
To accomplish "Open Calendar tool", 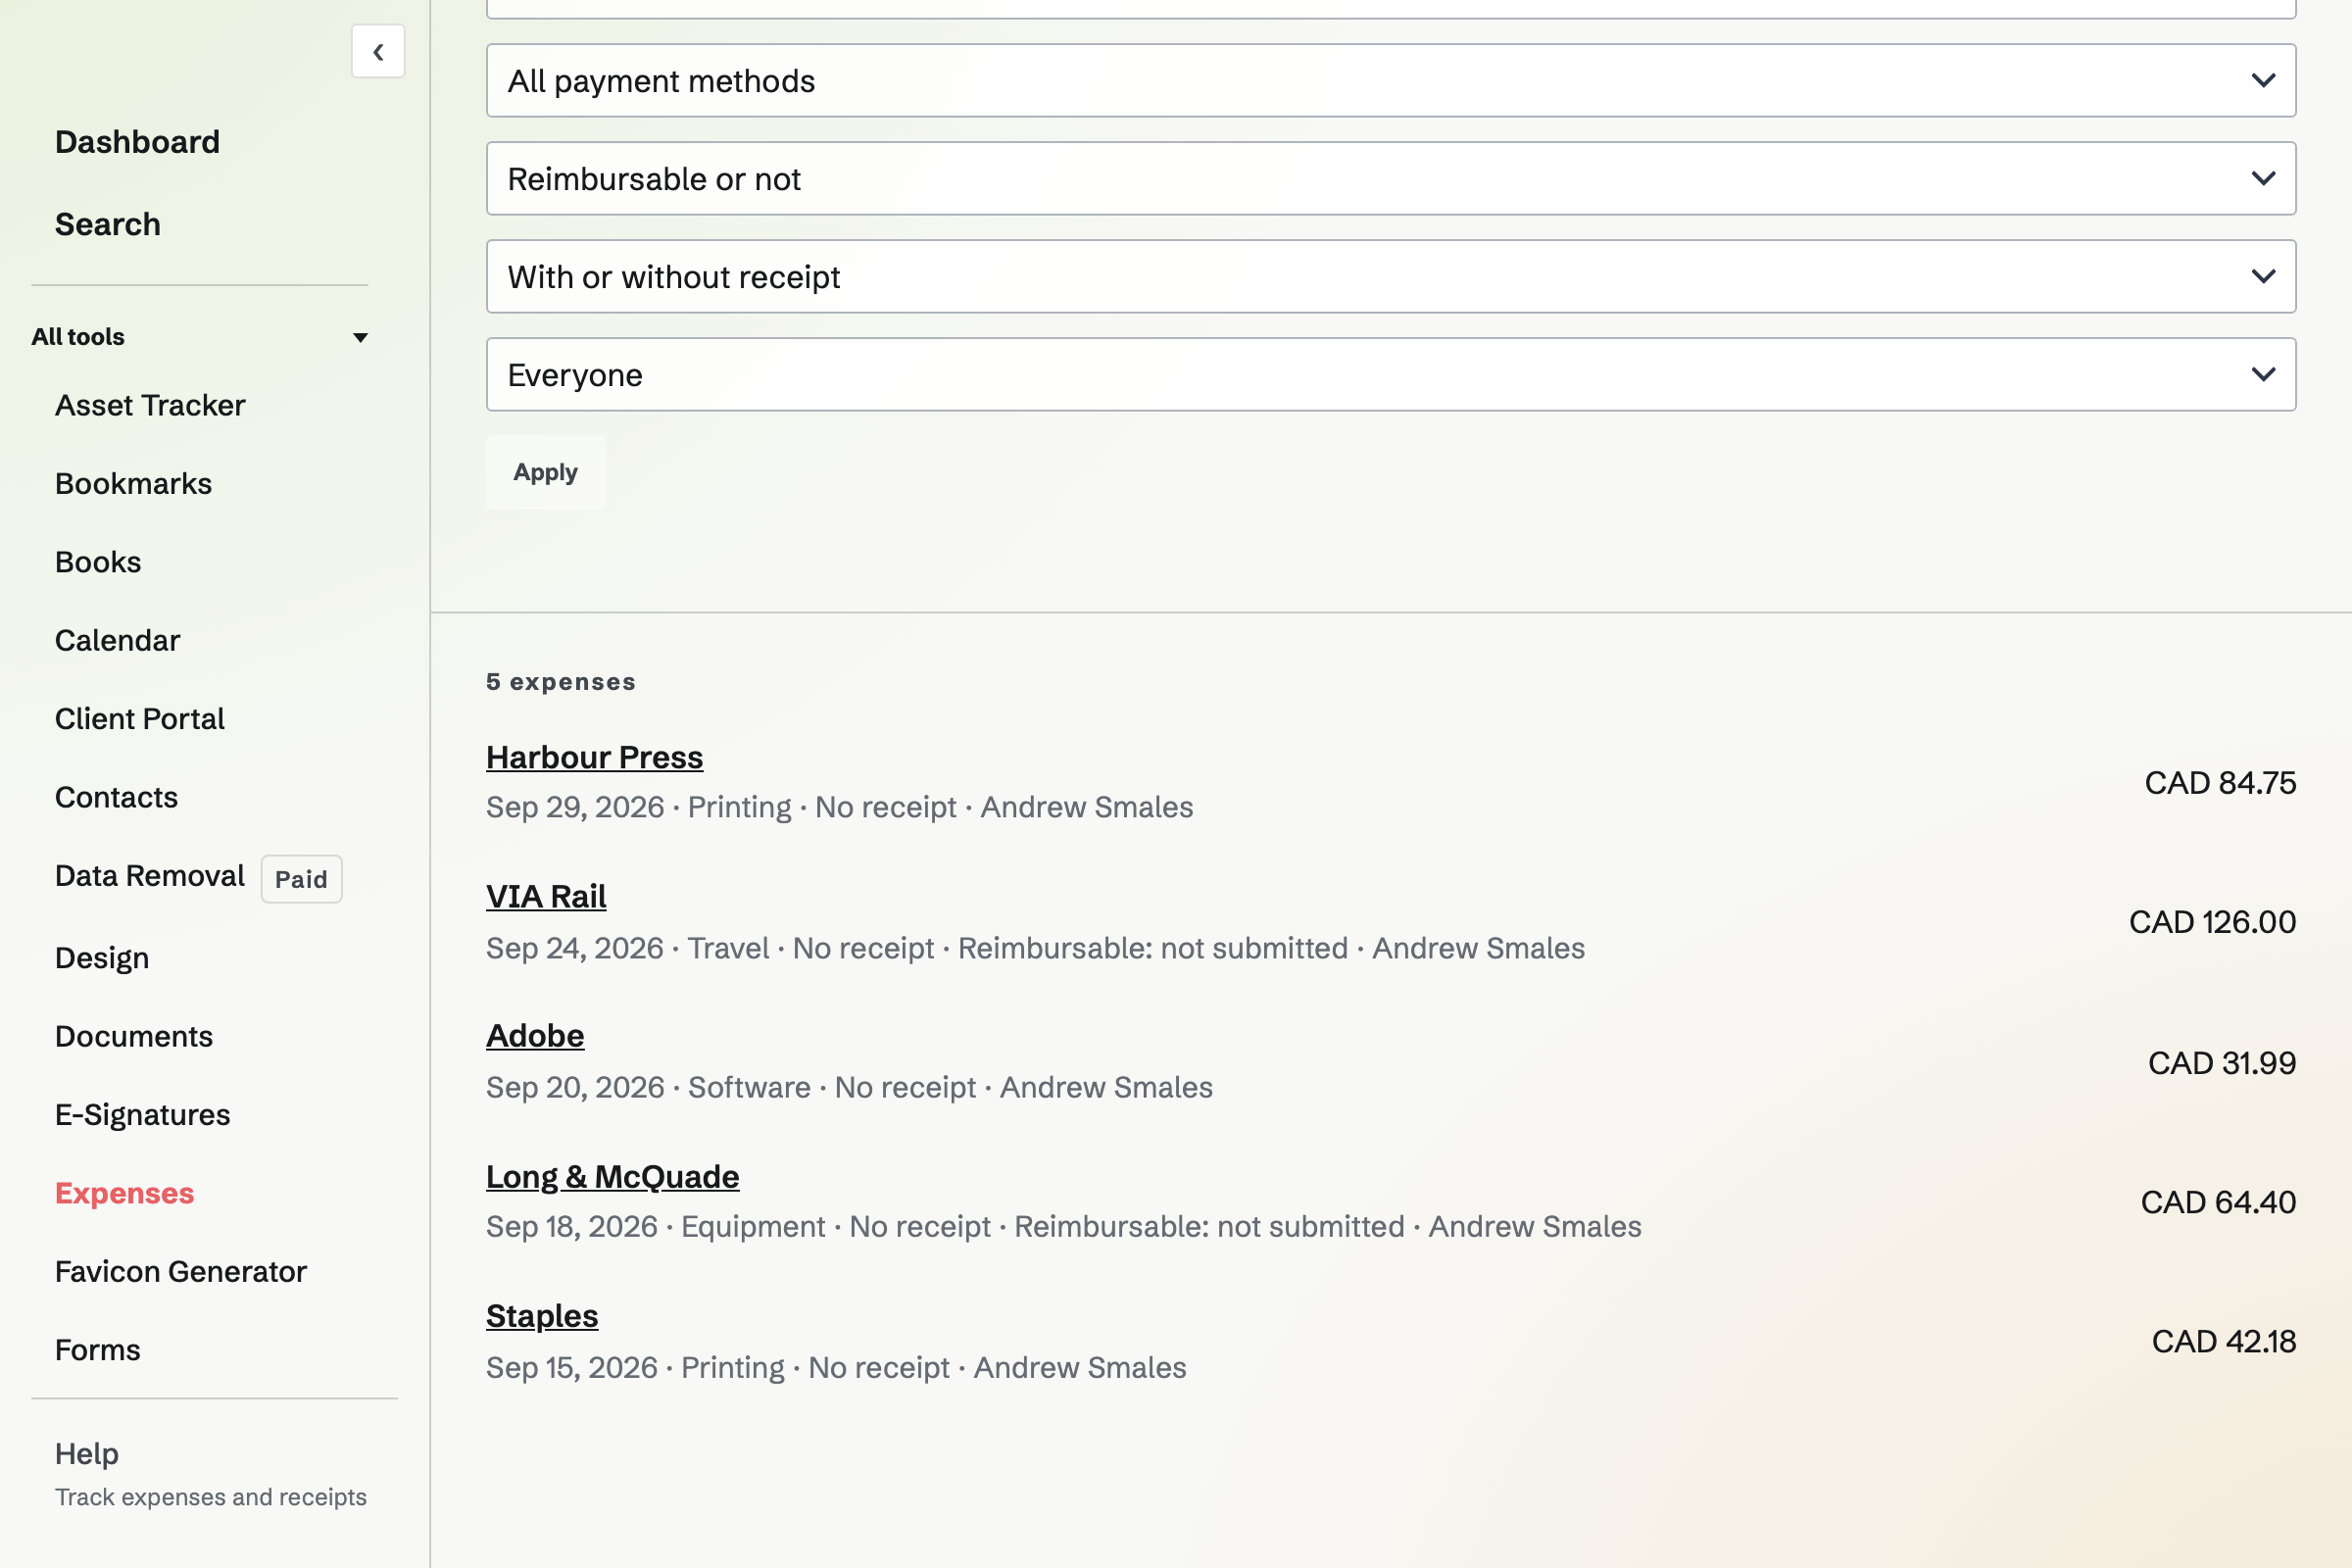I will [117, 640].
